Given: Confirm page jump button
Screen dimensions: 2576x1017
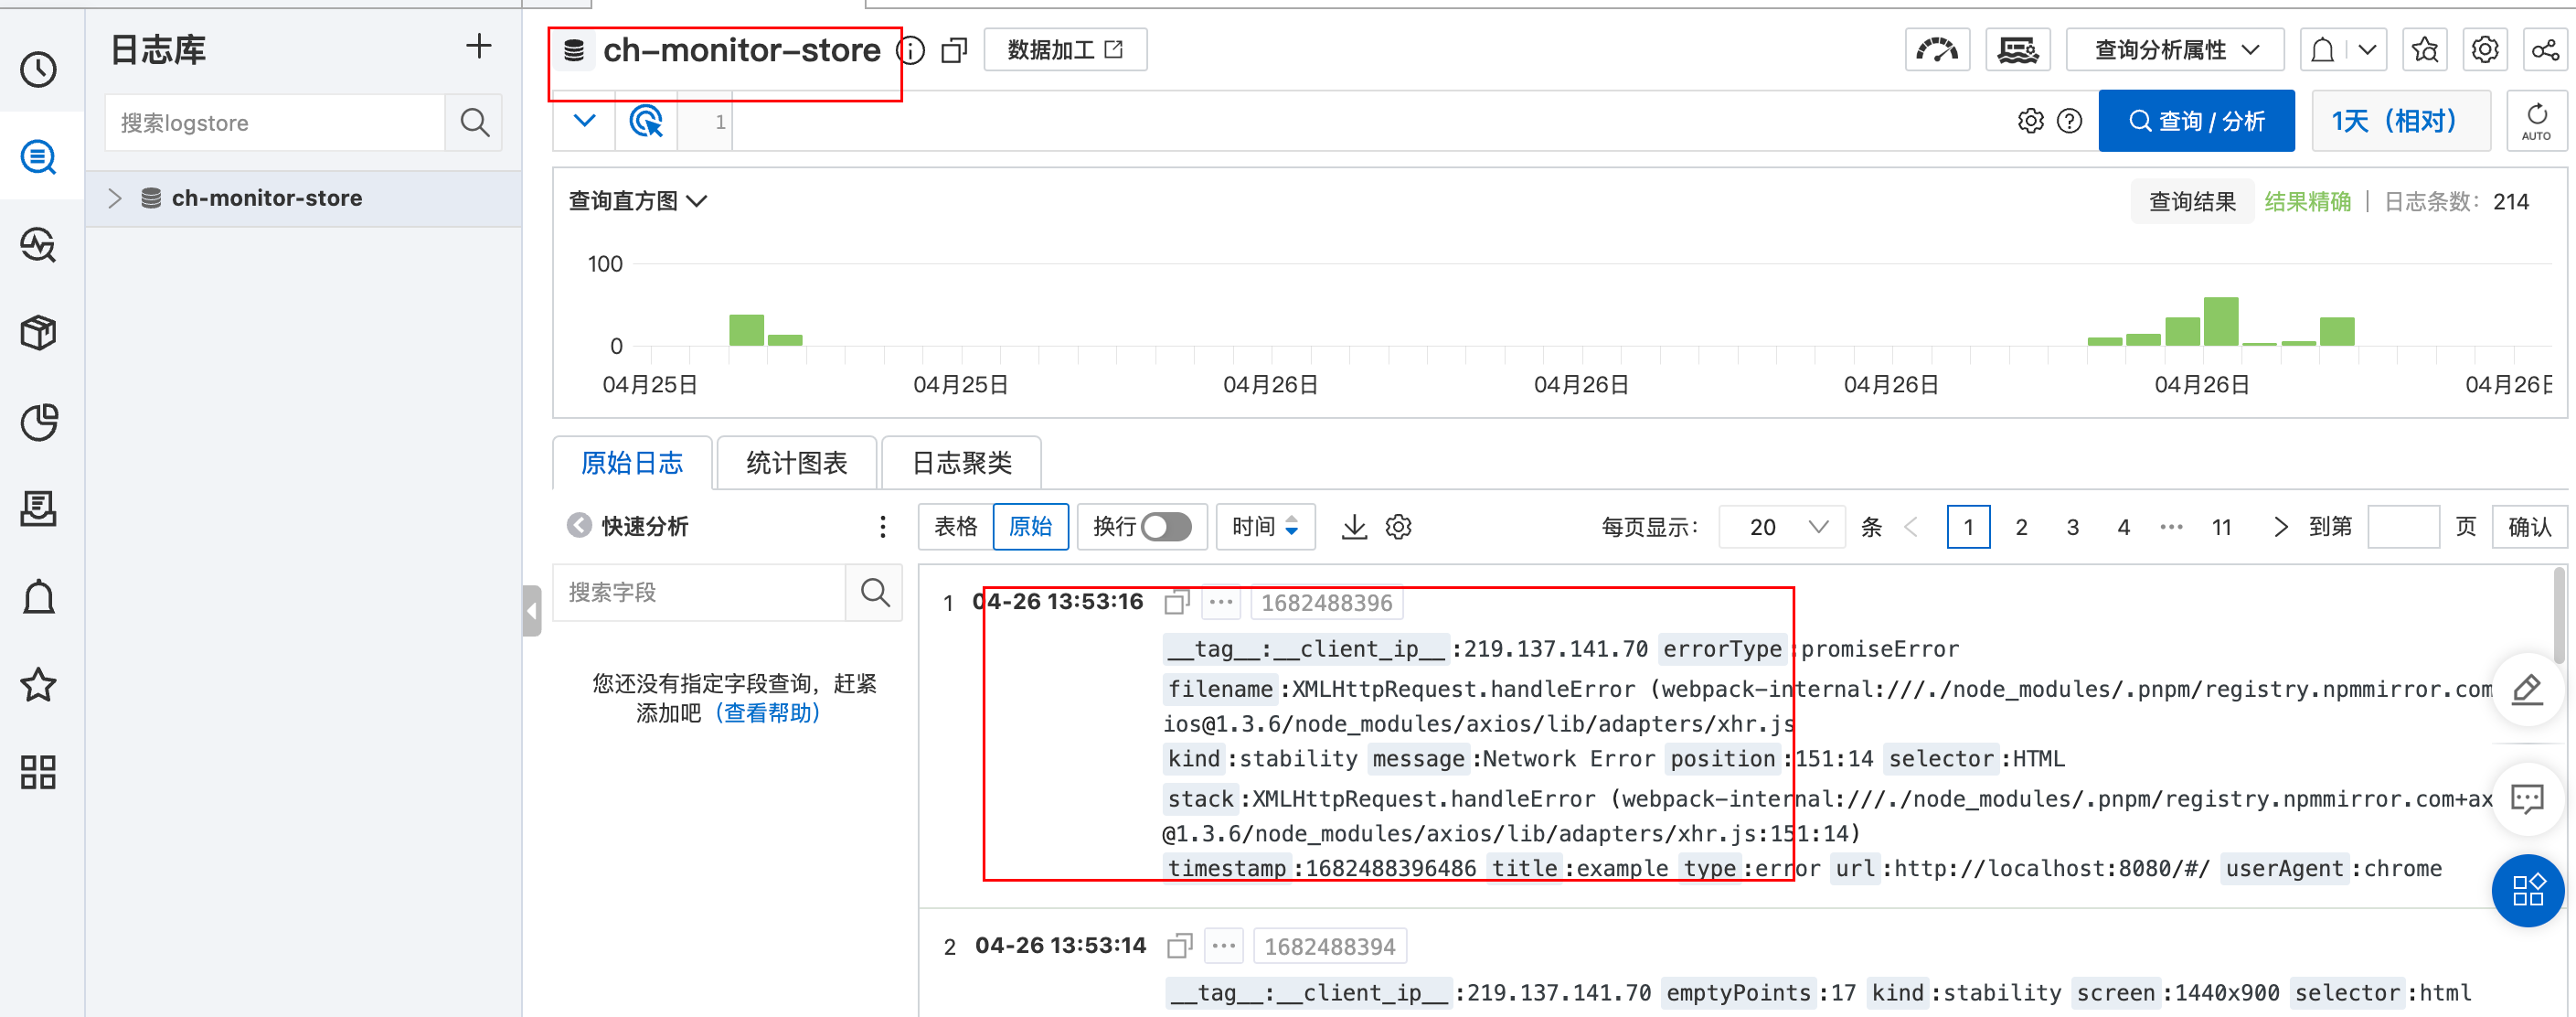Looking at the screenshot, I should click(x=2530, y=527).
